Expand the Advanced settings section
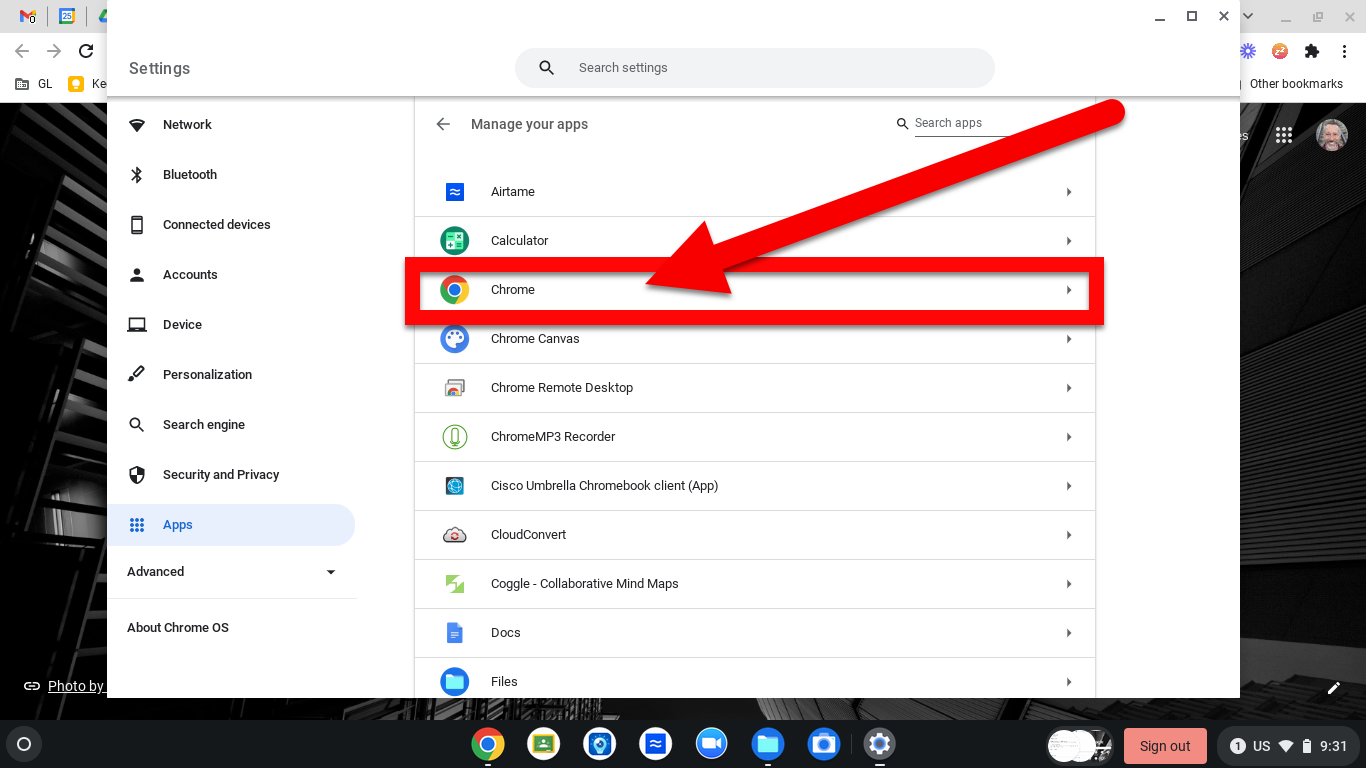Screen dimensions: 1366x768 coord(231,572)
